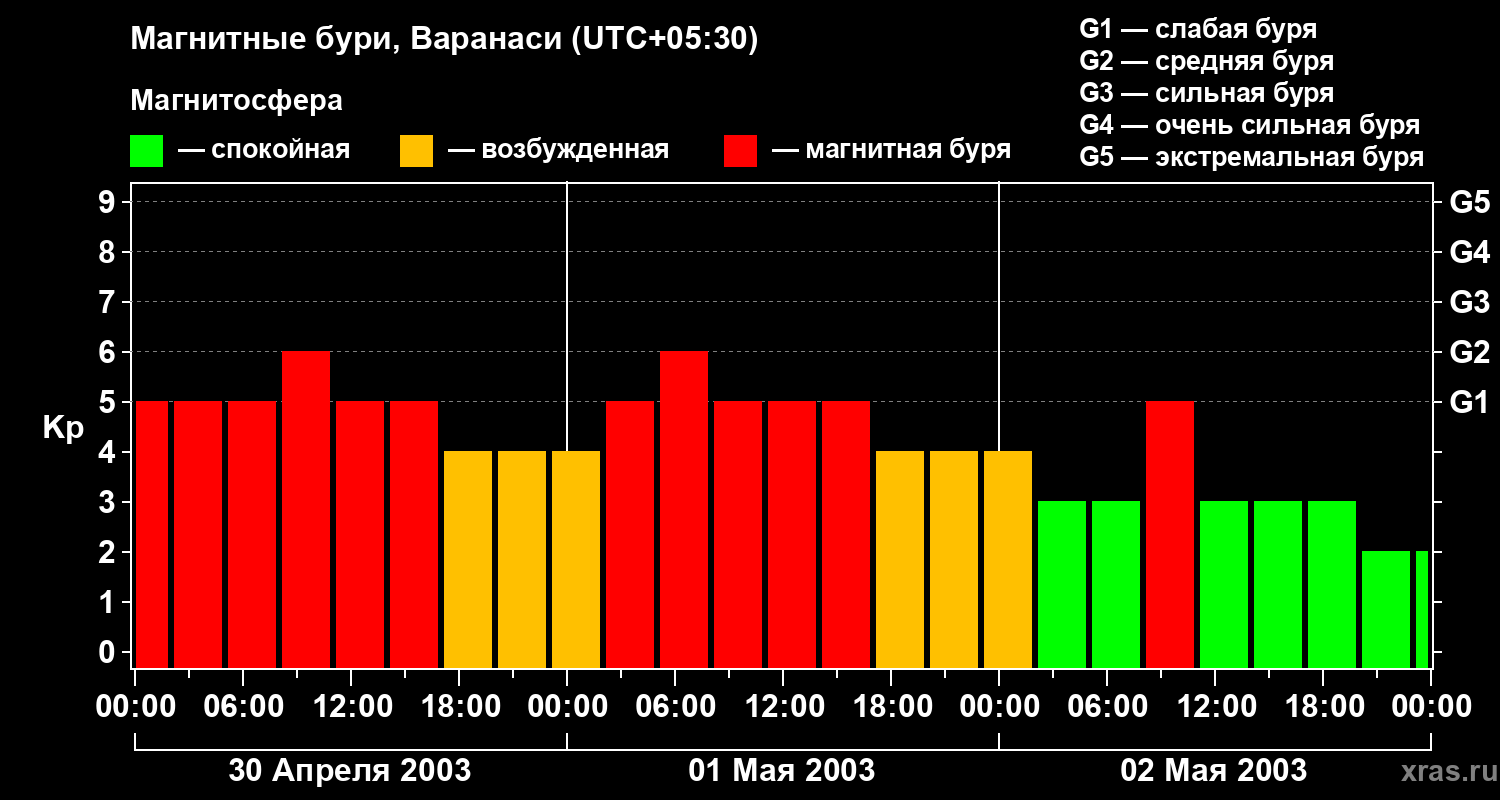Click the 'Магнитосфера' legend heading
This screenshot has width=1500, height=800.
(236, 101)
